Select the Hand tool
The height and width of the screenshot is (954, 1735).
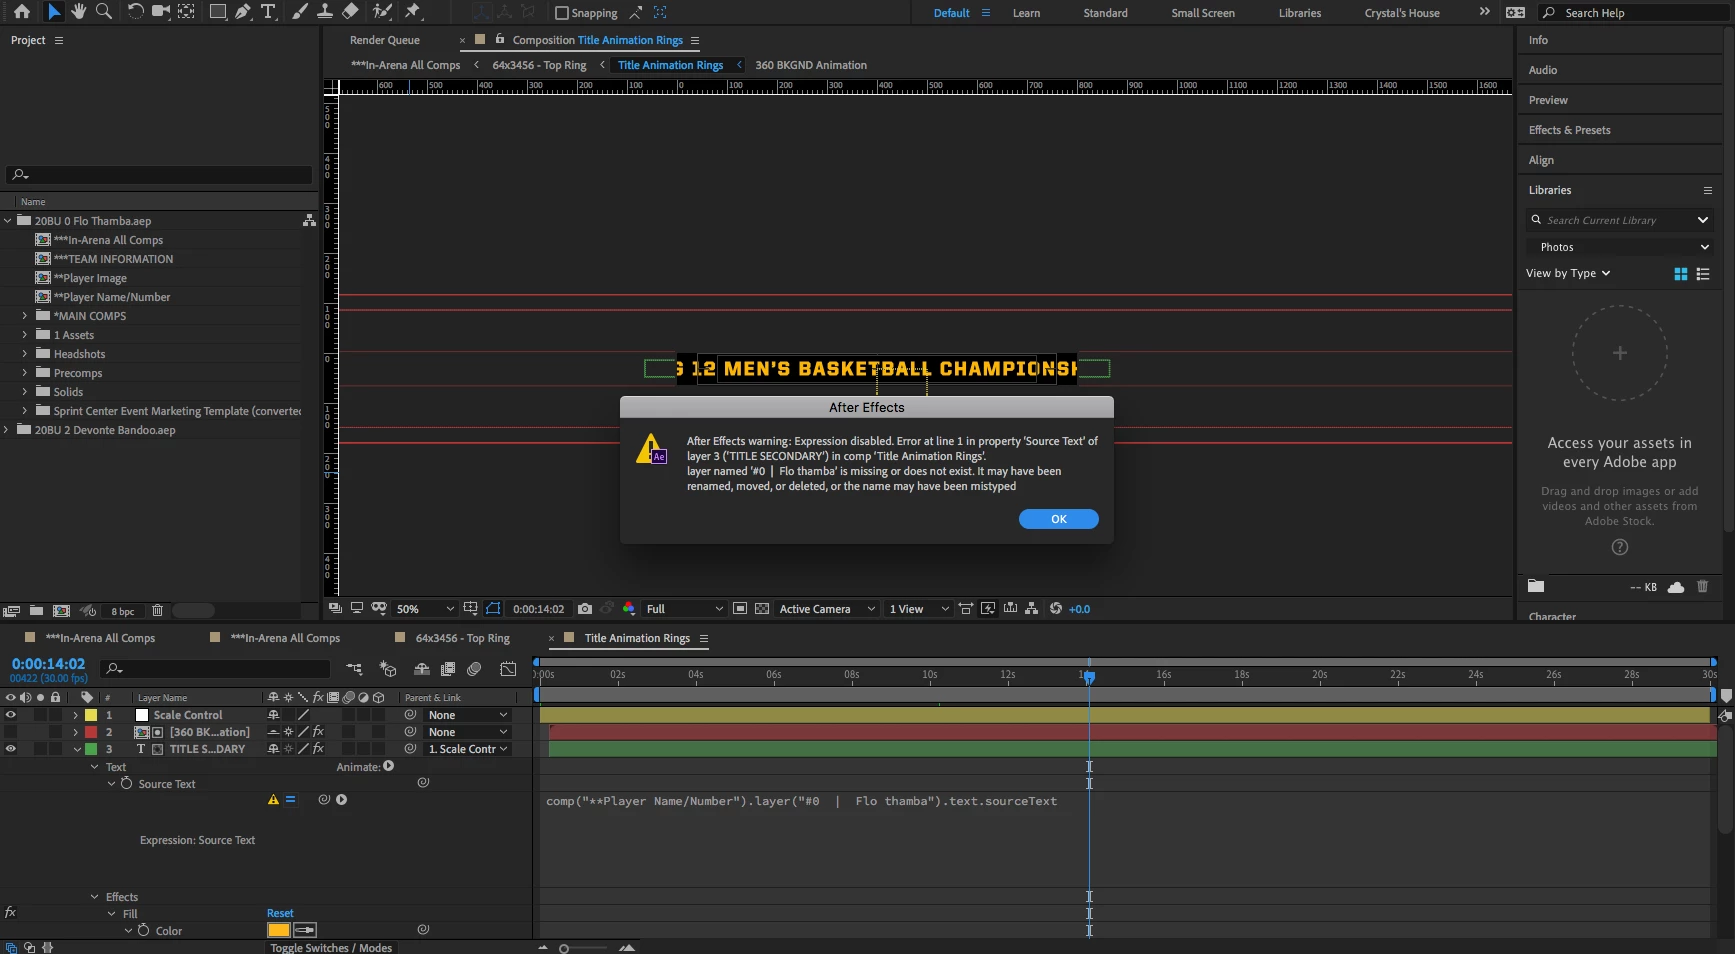[78, 12]
